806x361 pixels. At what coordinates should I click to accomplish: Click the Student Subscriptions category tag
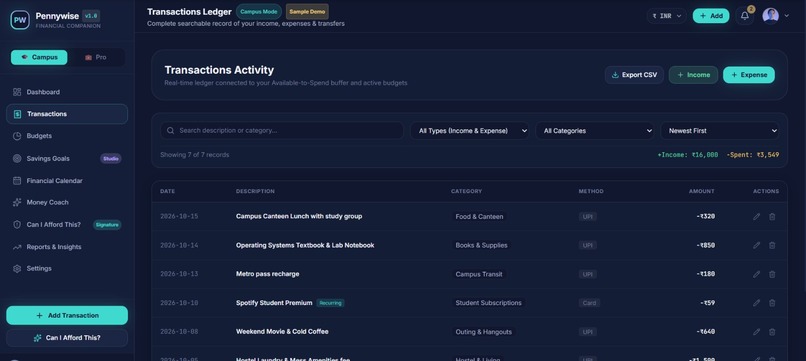[488, 303]
